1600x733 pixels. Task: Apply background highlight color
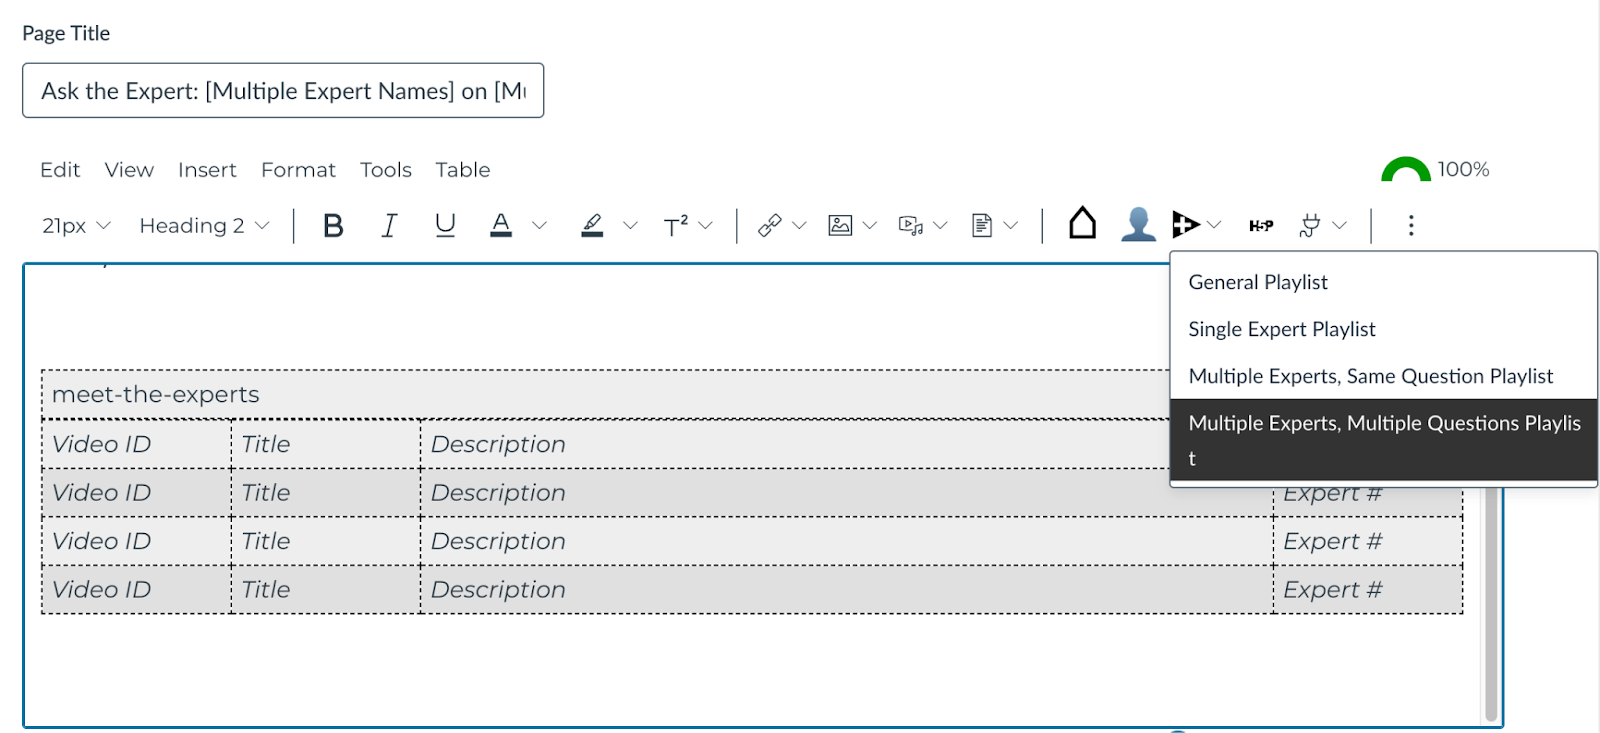(592, 226)
